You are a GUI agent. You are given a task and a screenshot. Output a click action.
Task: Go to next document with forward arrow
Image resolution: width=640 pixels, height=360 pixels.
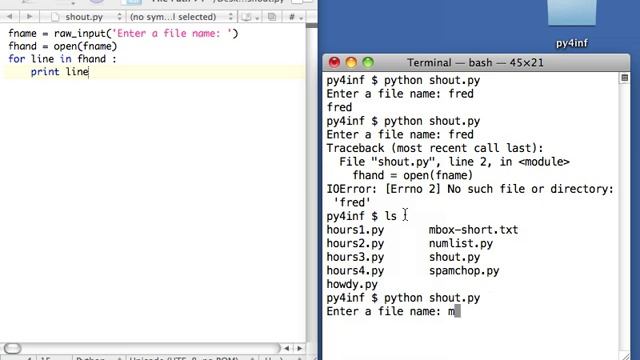29,17
